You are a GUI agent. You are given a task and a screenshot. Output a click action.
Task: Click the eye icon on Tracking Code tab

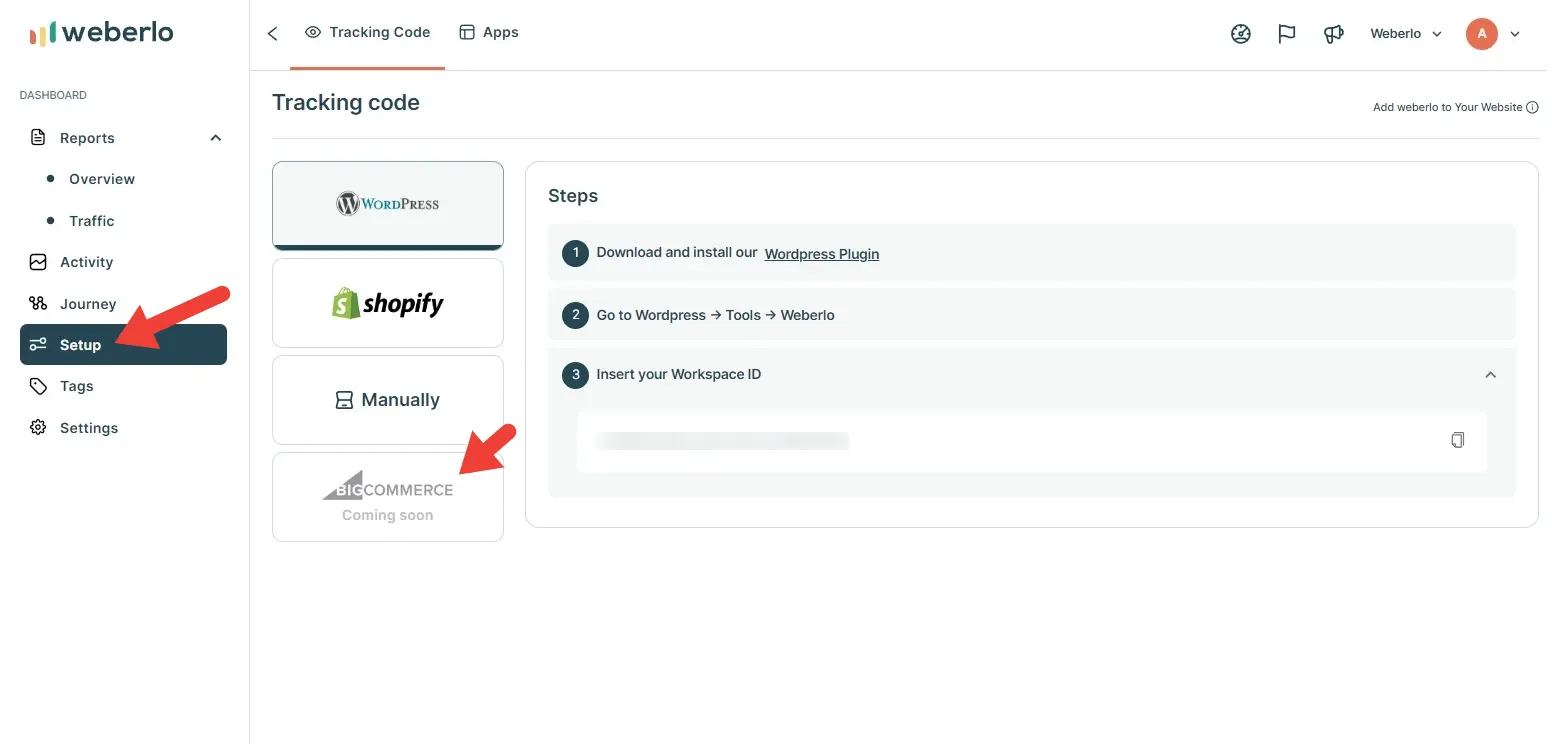click(313, 32)
